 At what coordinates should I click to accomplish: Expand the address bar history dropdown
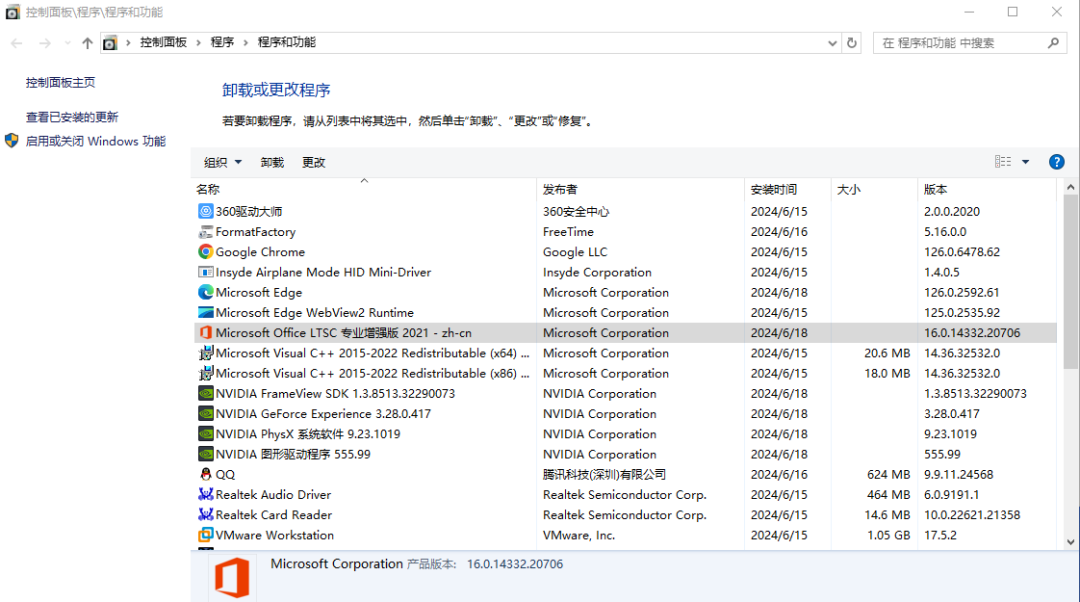point(832,43)
